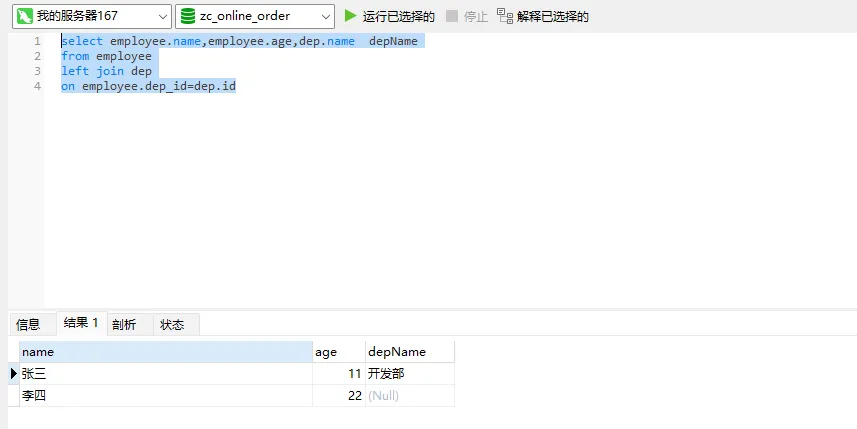Expand the 我的服务器167 connection dropdown arrow
857x429 pixels.
pos(162,16)
